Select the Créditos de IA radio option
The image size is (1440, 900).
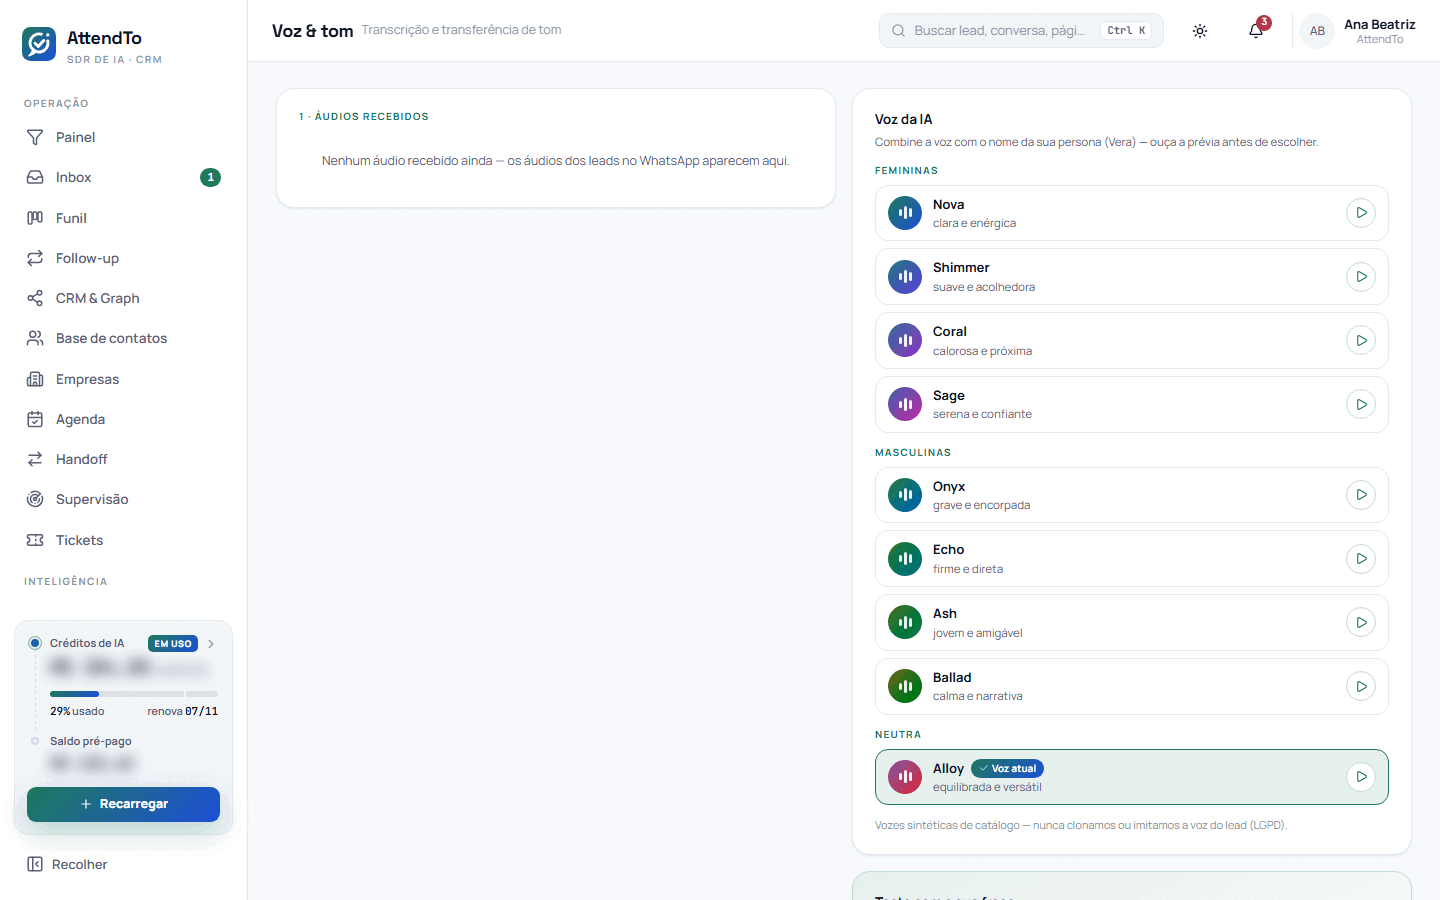coord(35,643)
